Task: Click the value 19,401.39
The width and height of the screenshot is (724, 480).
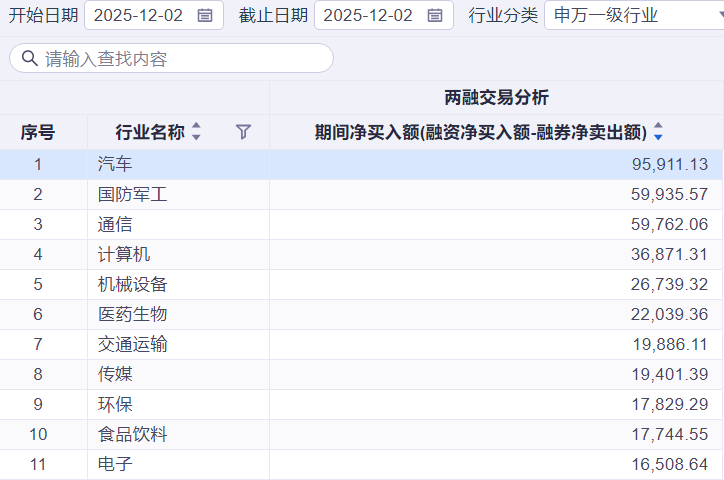Action: click(670, 374)
